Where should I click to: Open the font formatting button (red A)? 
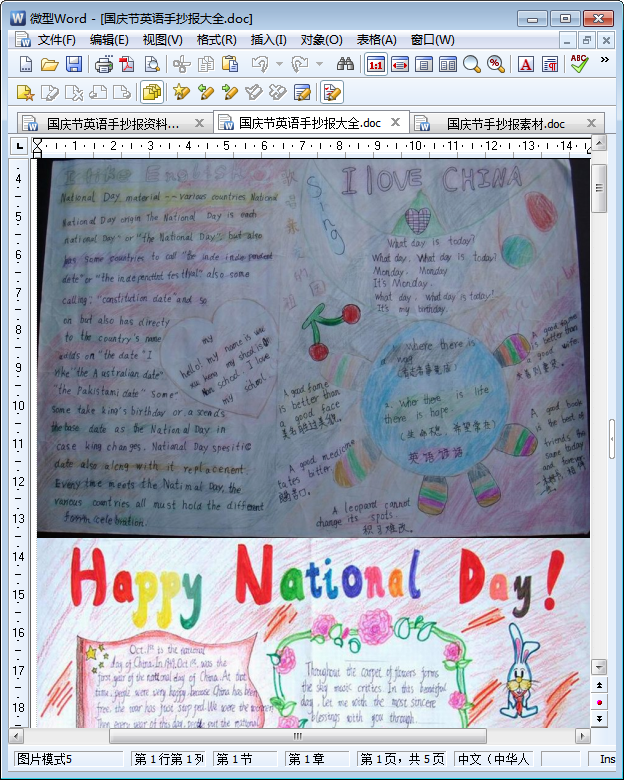526,64
